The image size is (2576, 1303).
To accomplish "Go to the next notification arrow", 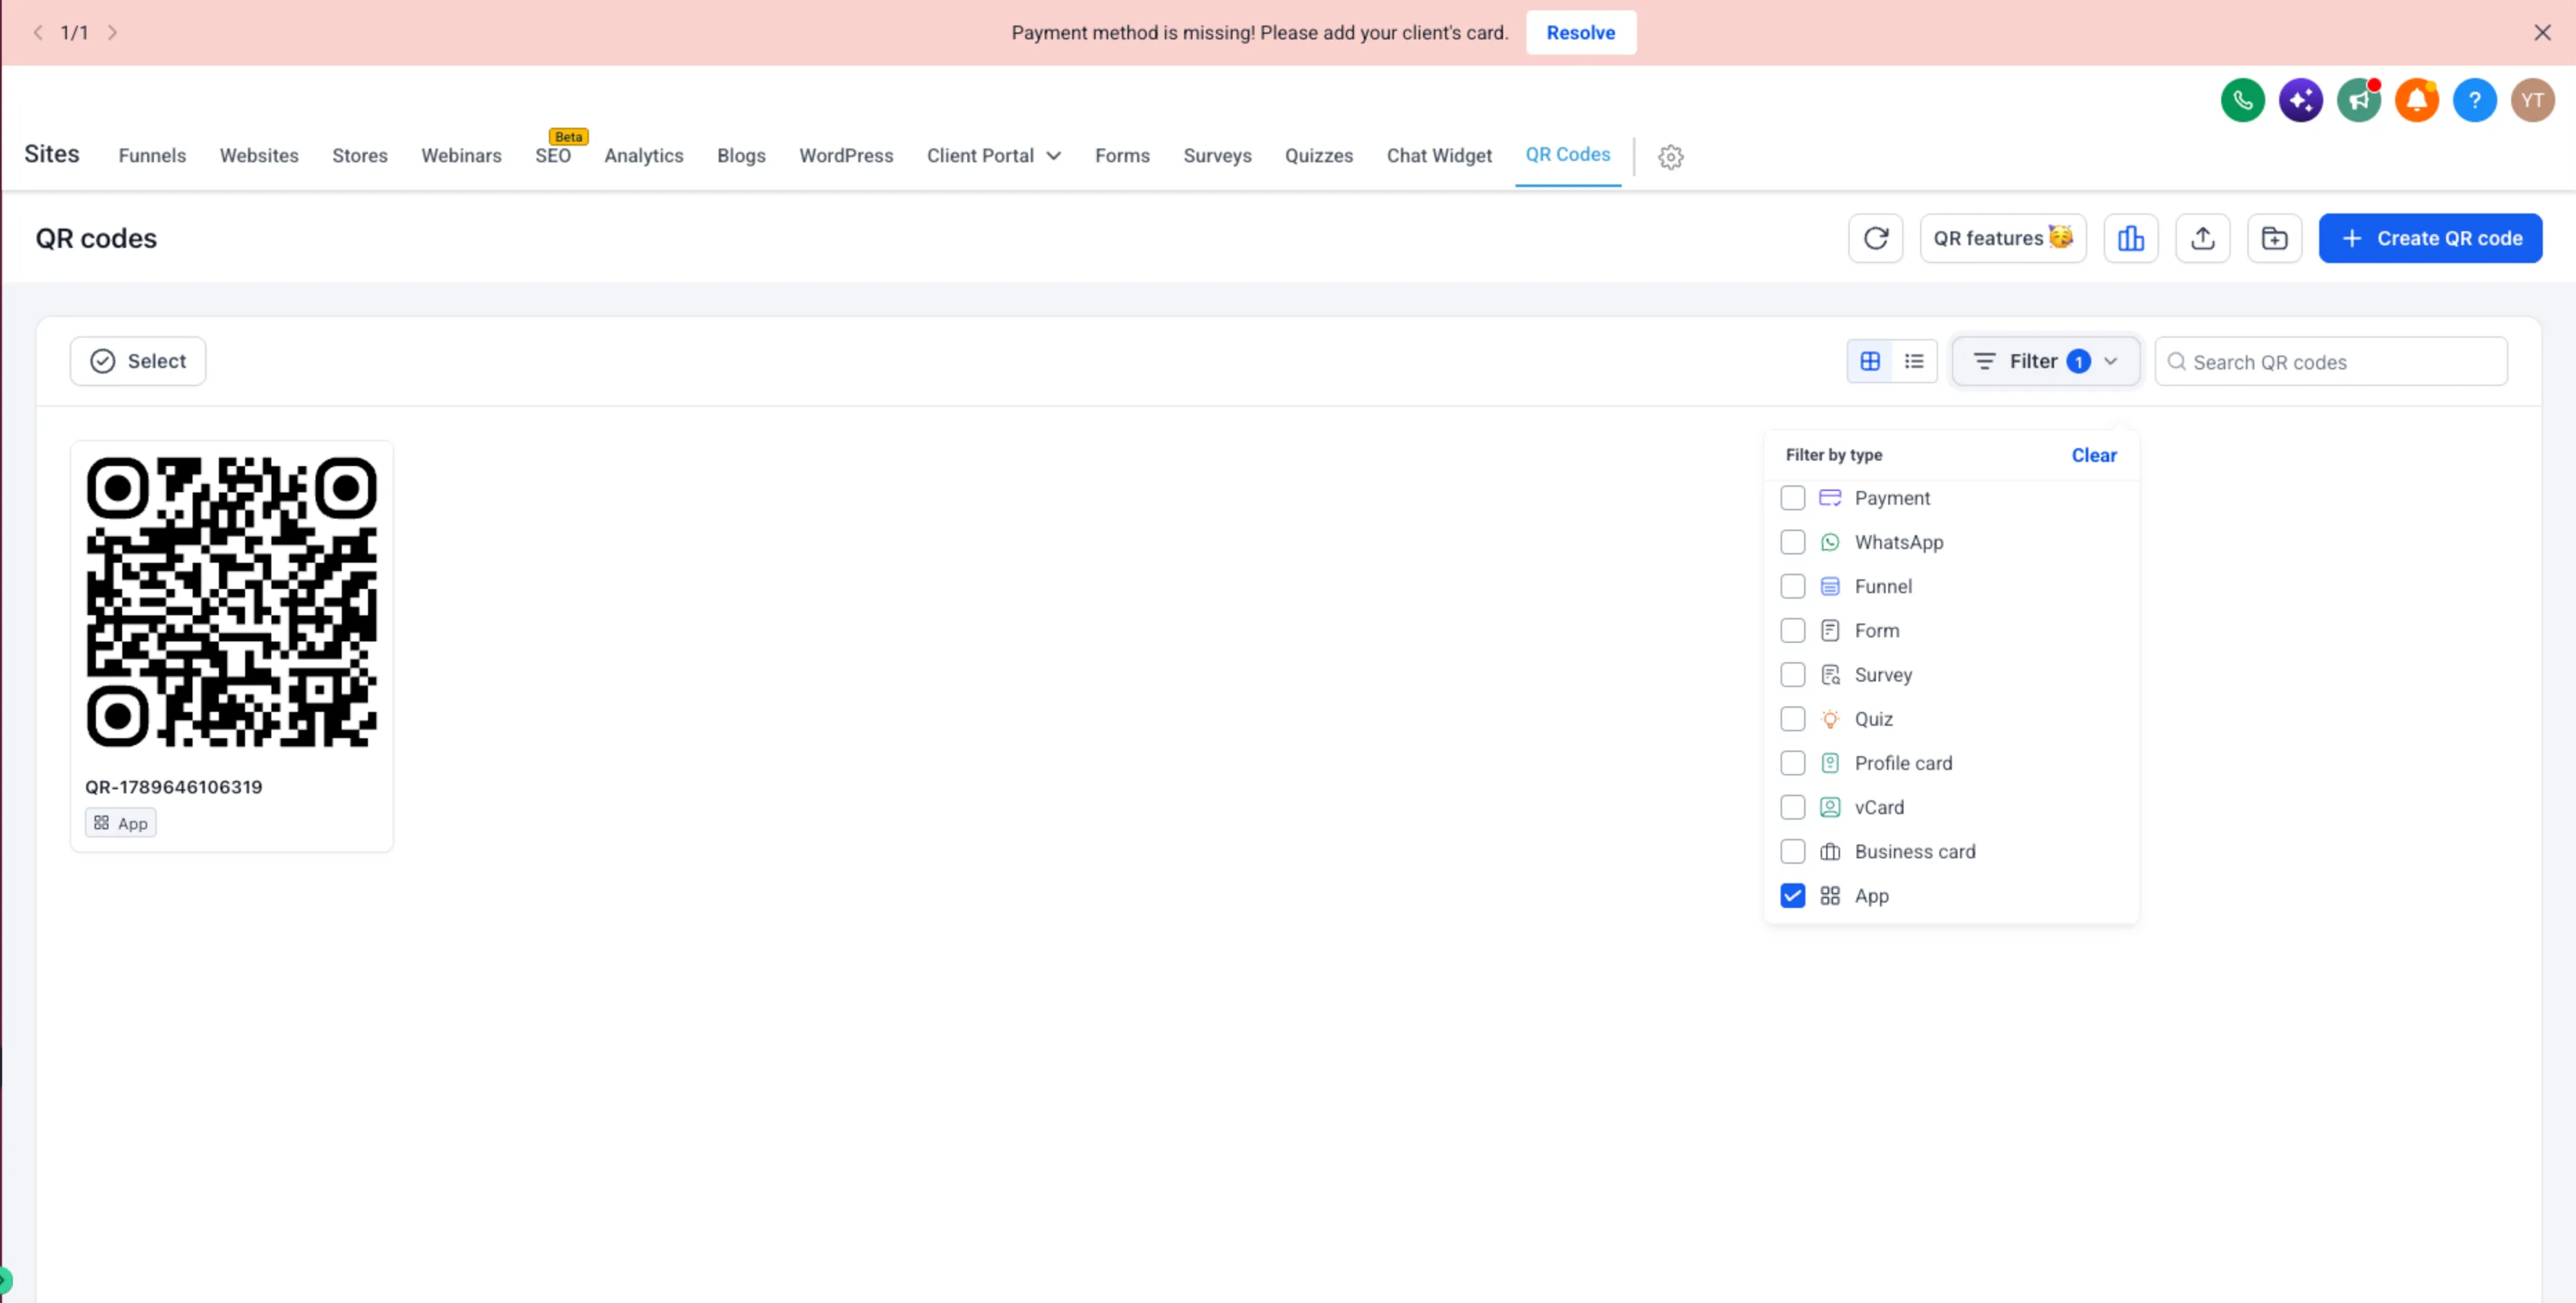I will click(x=112, y=32).
